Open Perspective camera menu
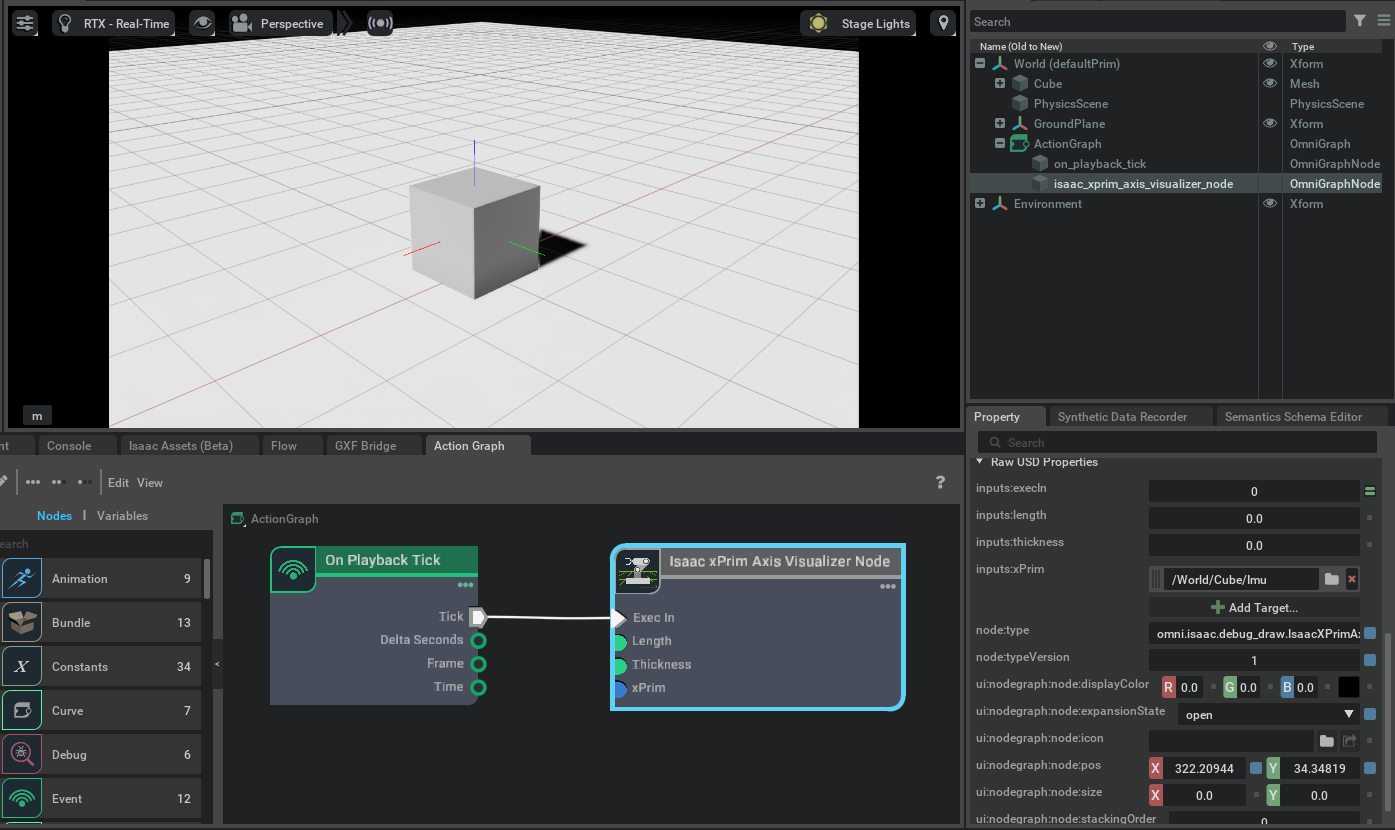The width and height of the screenshot is (1395, 830). [280, 23]
